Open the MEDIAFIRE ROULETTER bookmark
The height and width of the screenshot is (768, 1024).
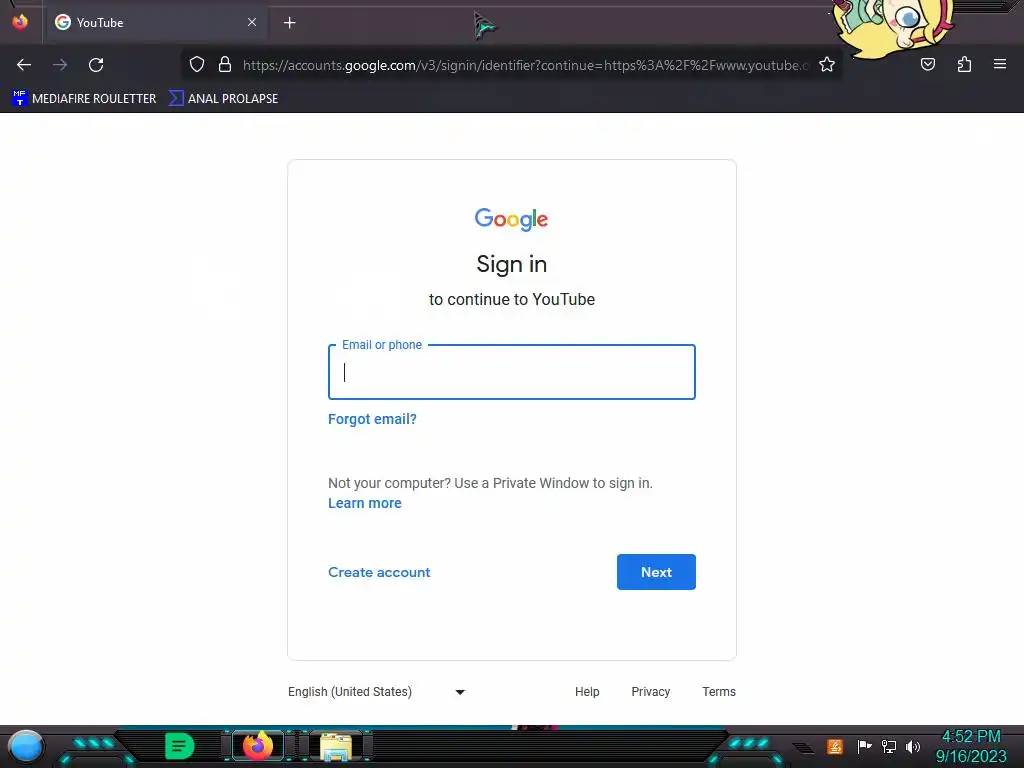pyautogui.click(x=84, y=99)
